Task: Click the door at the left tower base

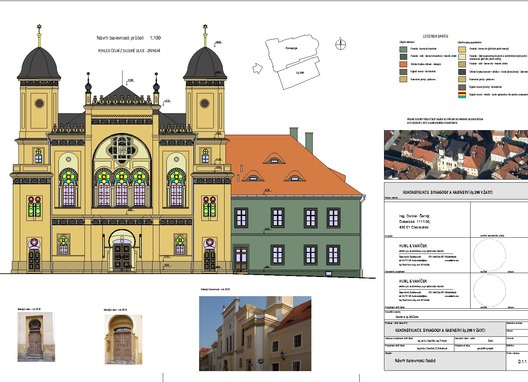Action: pos(34,260)
